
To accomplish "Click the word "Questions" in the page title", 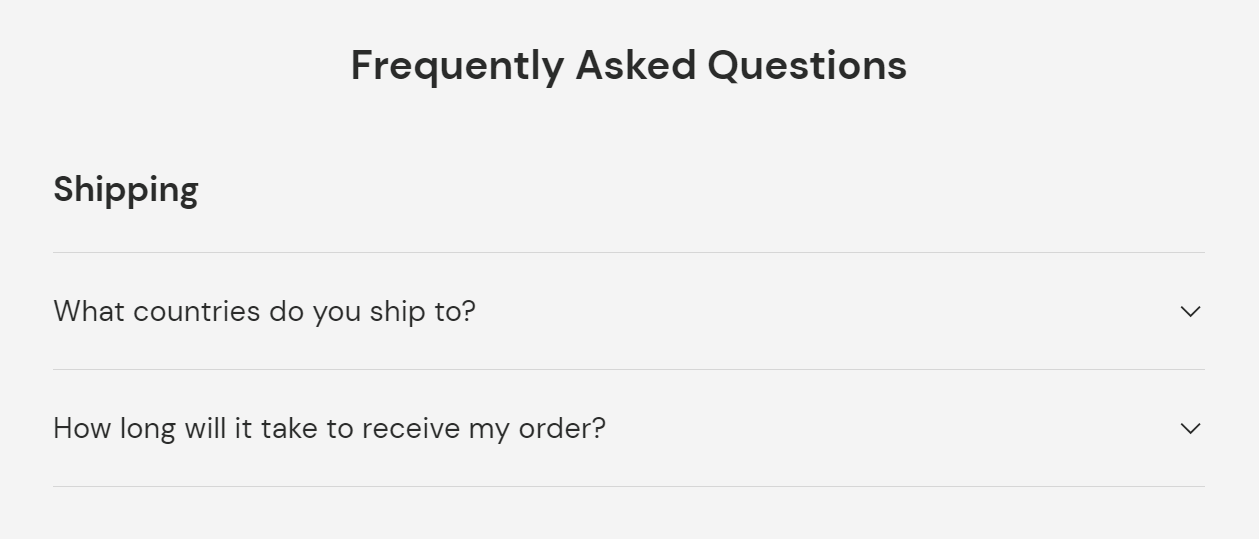I will 807,66.
